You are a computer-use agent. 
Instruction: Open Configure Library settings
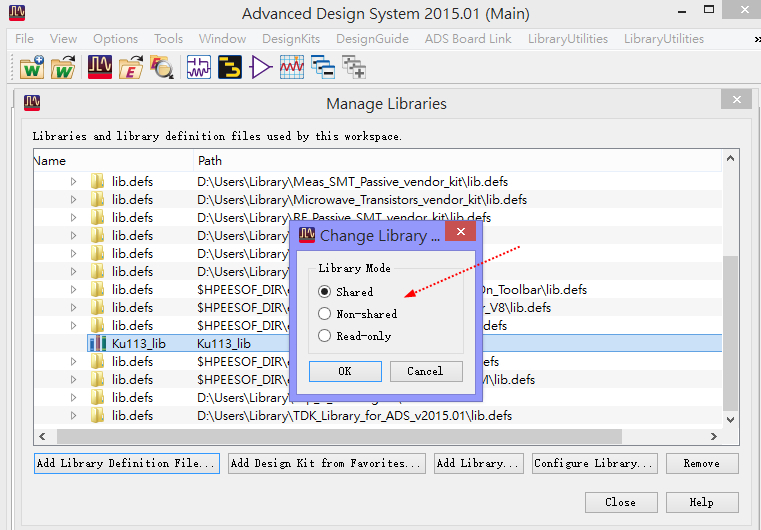tap(595, 464)
